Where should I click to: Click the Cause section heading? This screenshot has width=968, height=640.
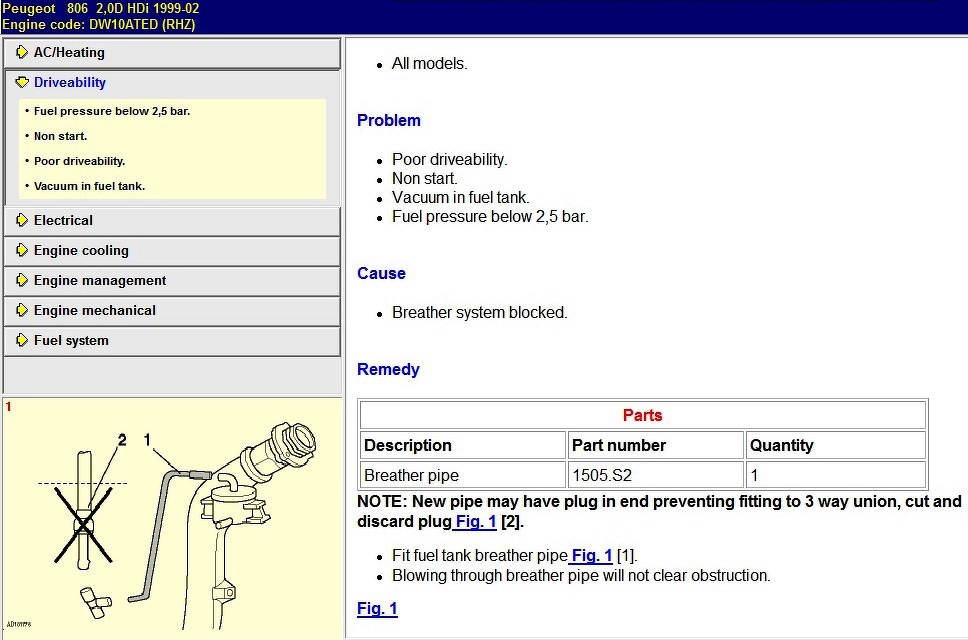click(x=382, y=273)
